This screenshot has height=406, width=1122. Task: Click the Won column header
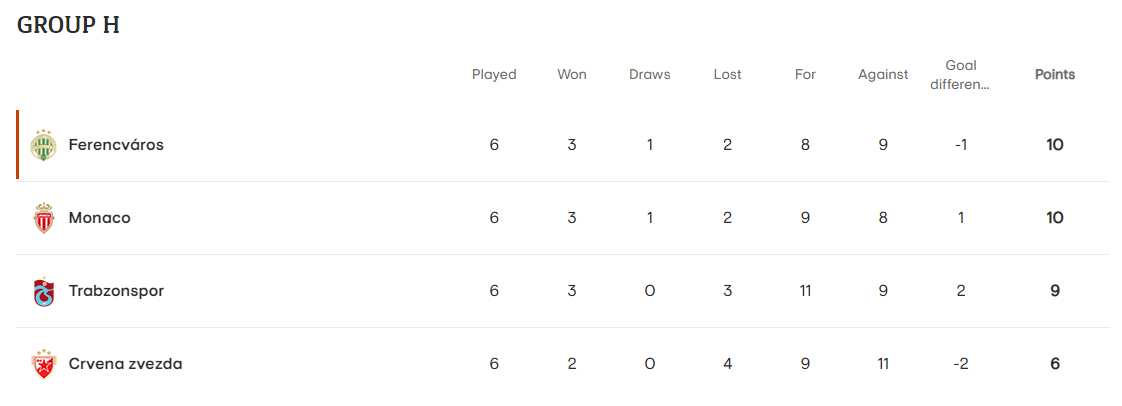[x=572, y=75]
